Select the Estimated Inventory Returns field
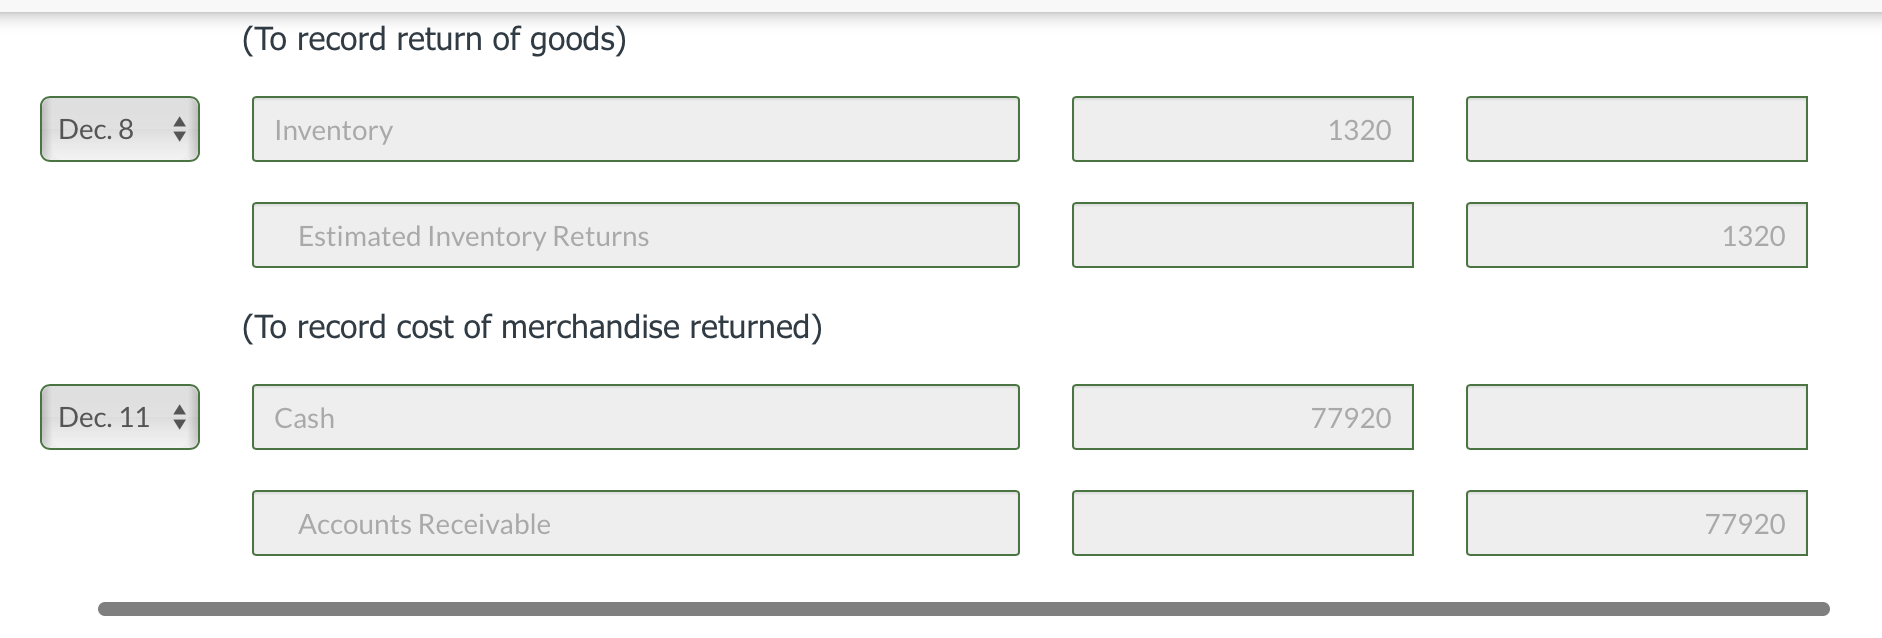 [x=635, y=235]
